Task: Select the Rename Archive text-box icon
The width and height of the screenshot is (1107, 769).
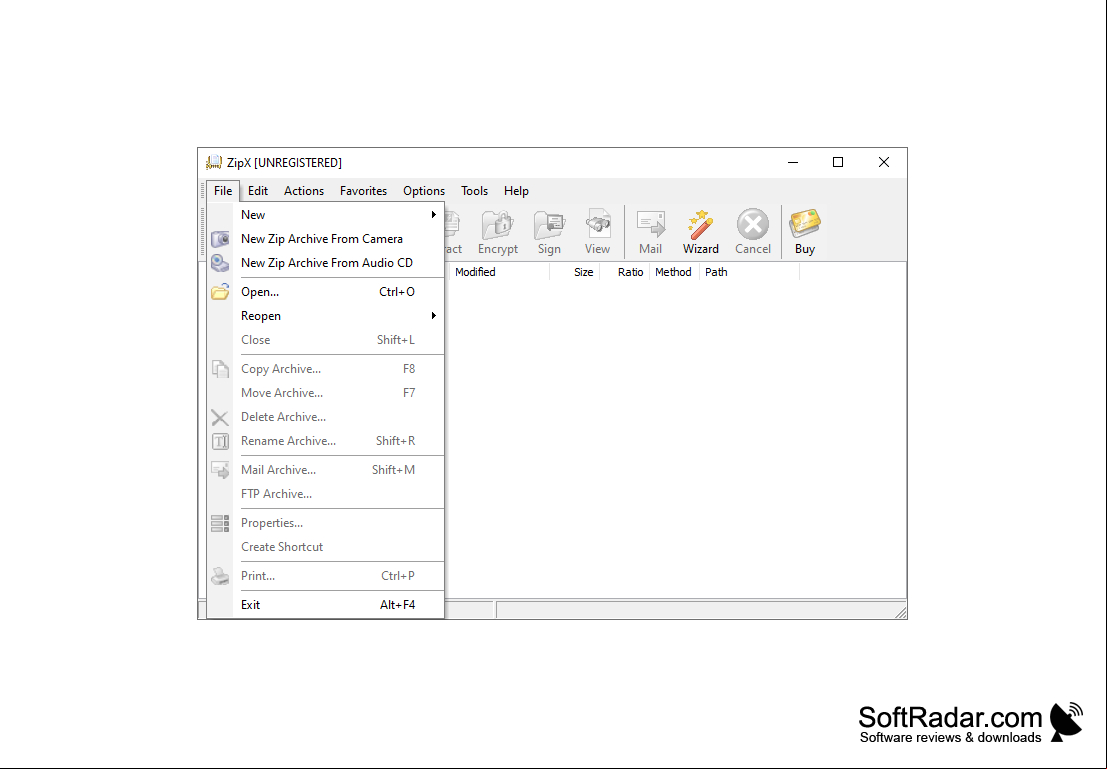Action: click(220, 441)
